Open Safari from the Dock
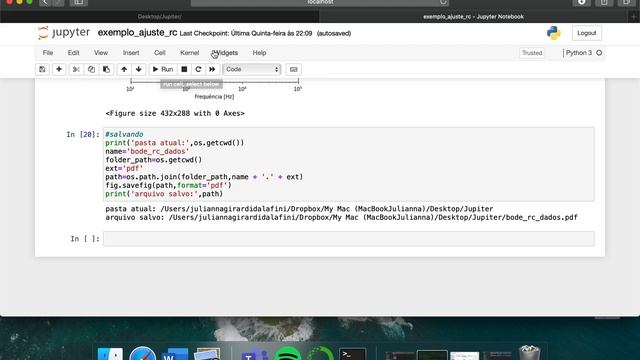Viewport: 640px width, 360px height. coord(142,353)
